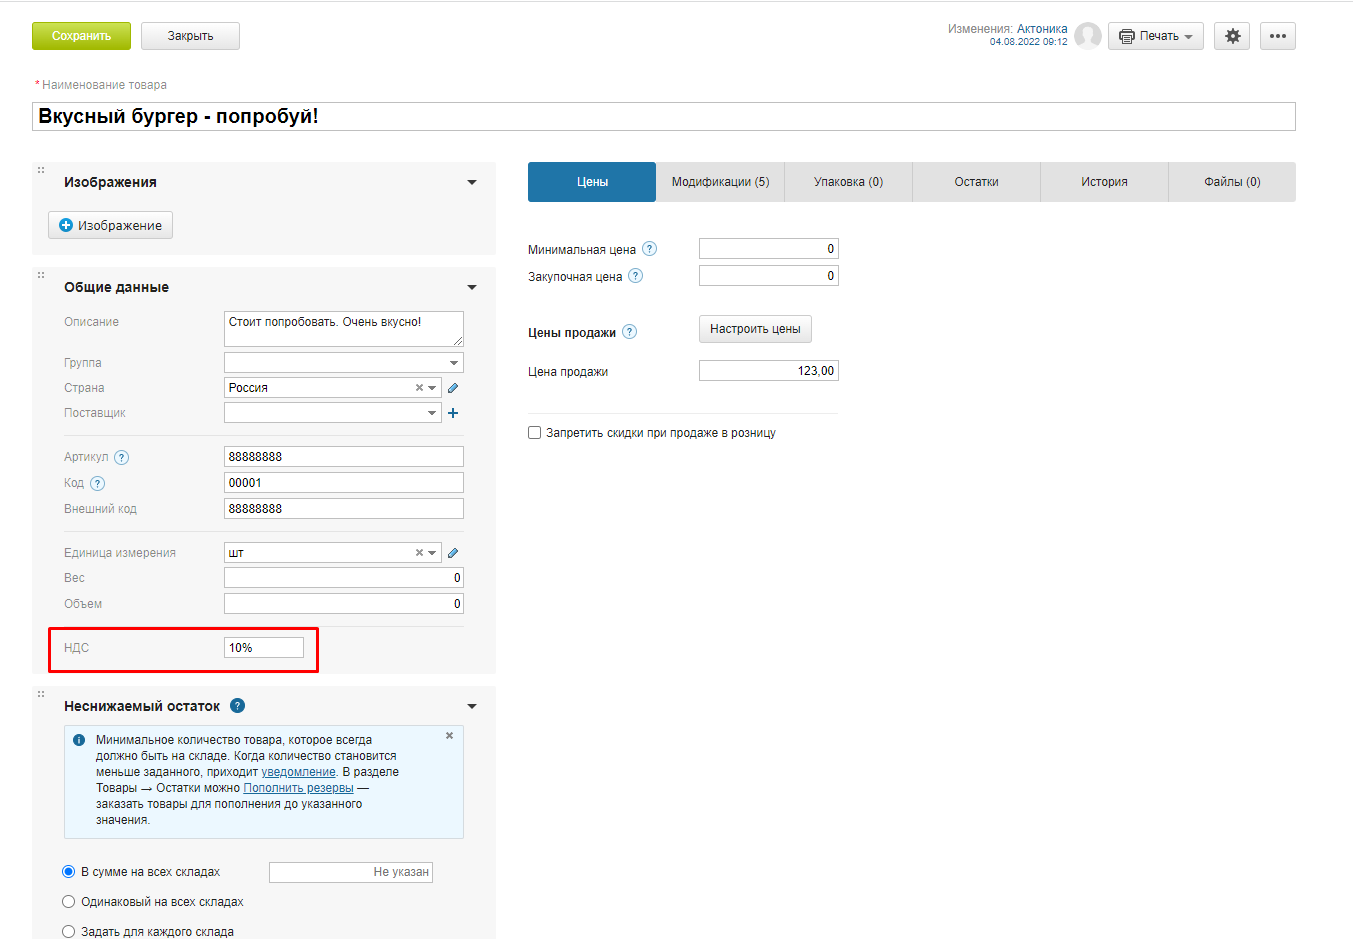The width and height of the screenshot is (1353, 939).
Task: Click the green Сохранить button
Action: click(x=81, y=36)
